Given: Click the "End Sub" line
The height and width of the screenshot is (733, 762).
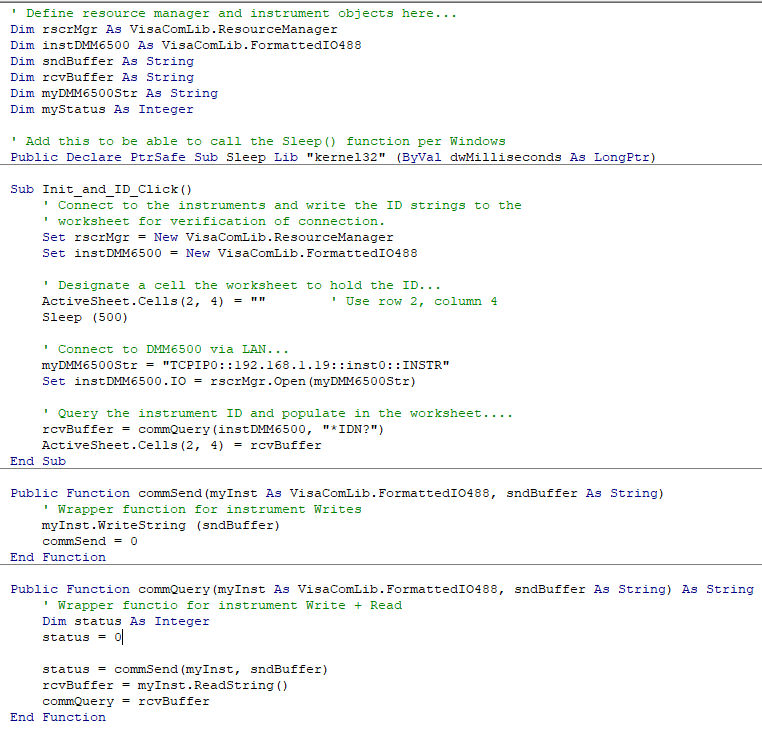Looking at the screenshot, I should [38, 461].
